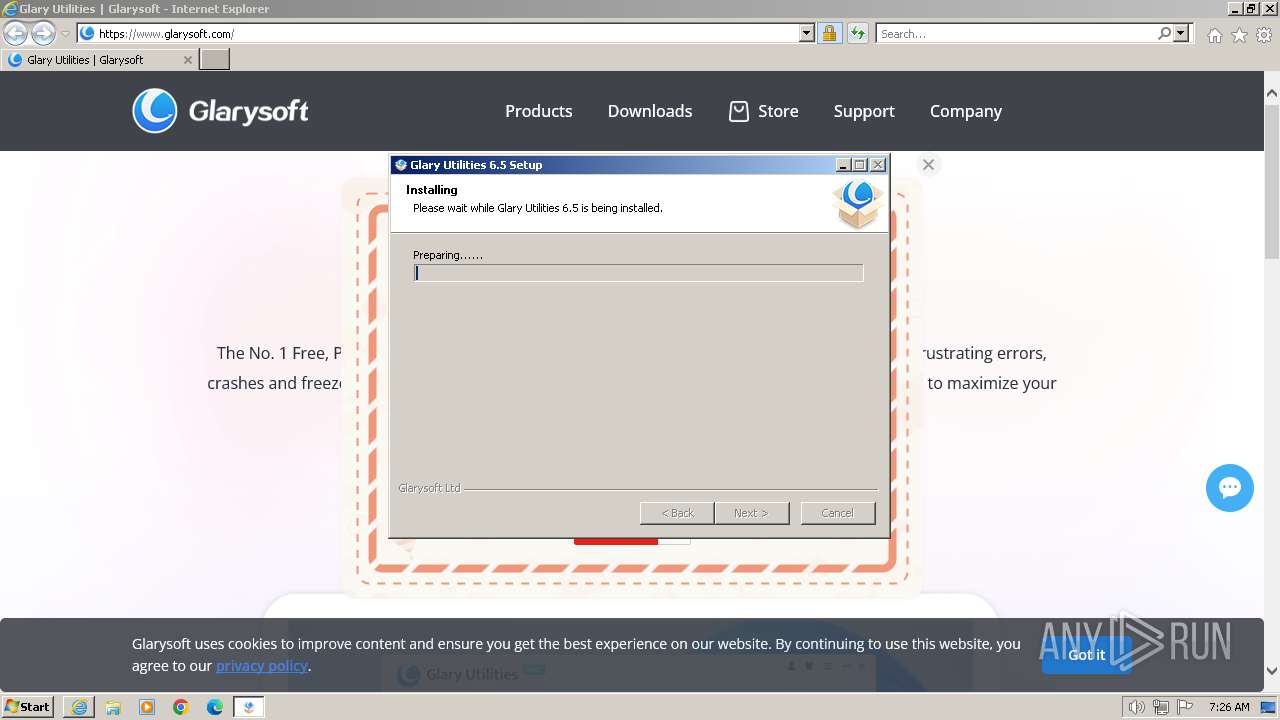Click the Internet Explorer forward arrow

[43, 33]
